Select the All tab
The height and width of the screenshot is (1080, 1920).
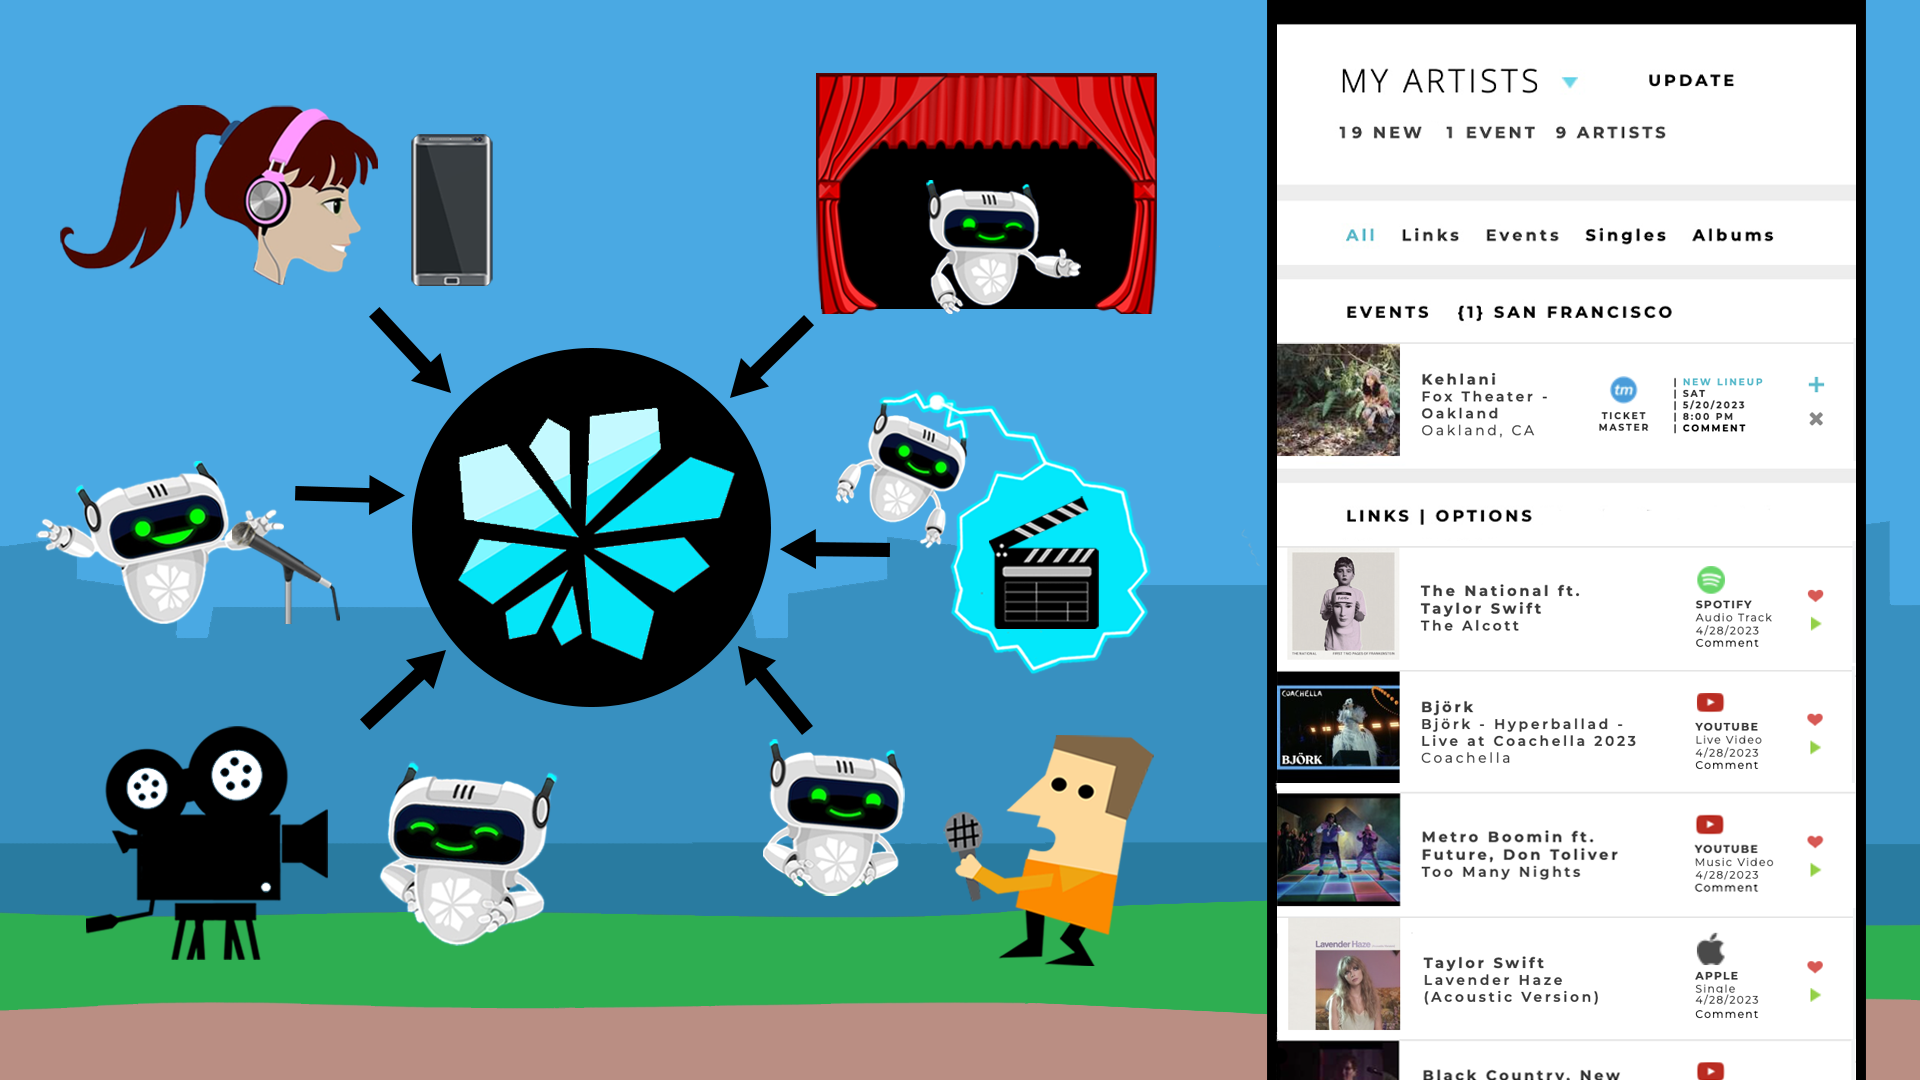tap(1360, 235)
